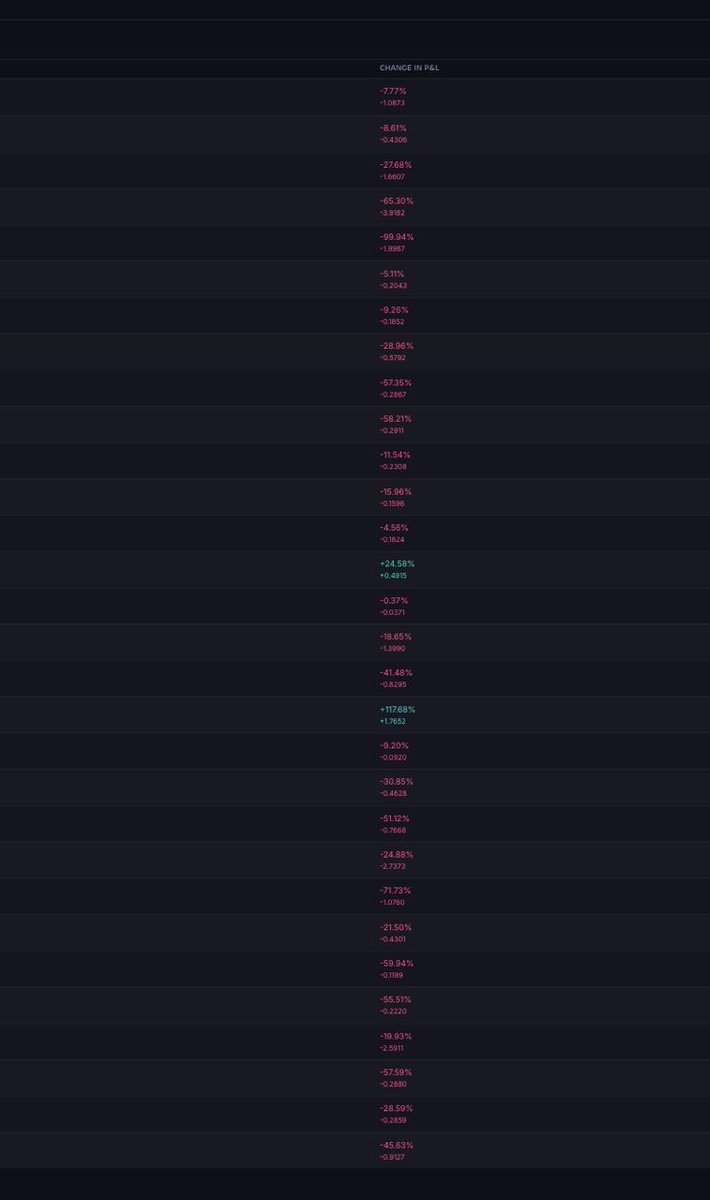Click the -11.54% change row
The height and width of the screenshot is (1200, 710).
[355, 460]
